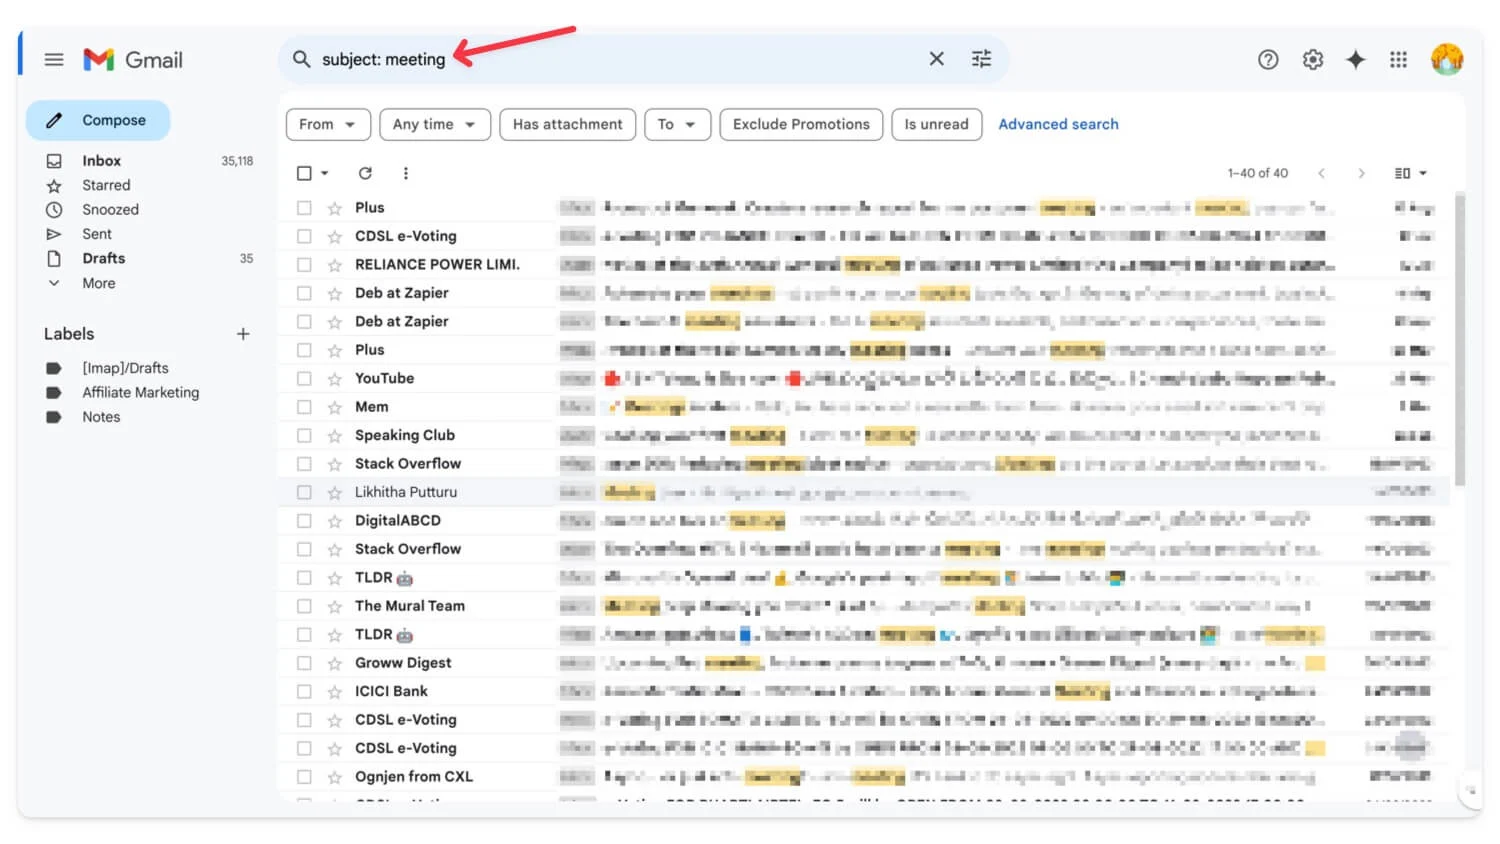The height and width of the screenshot is (844, 1500).
Task: Check the select-all checkbox in toolbar
Action: click(304, 173)
